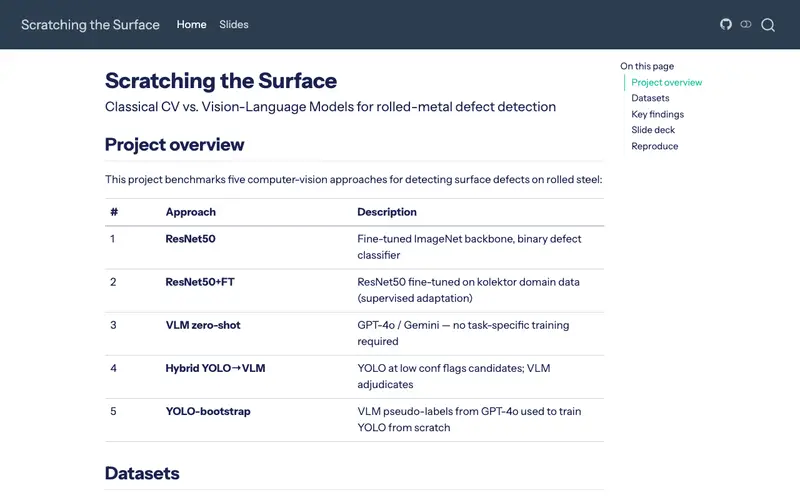The width and height of the screenshot is (800, 500).
Task: Click row number 1 in table
Action: click(112, 239)
